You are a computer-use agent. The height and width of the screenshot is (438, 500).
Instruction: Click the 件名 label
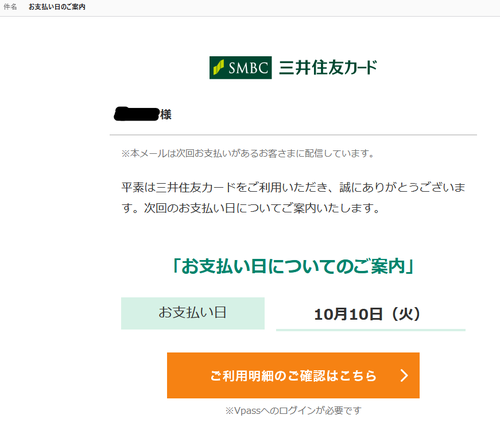(10, 7)
